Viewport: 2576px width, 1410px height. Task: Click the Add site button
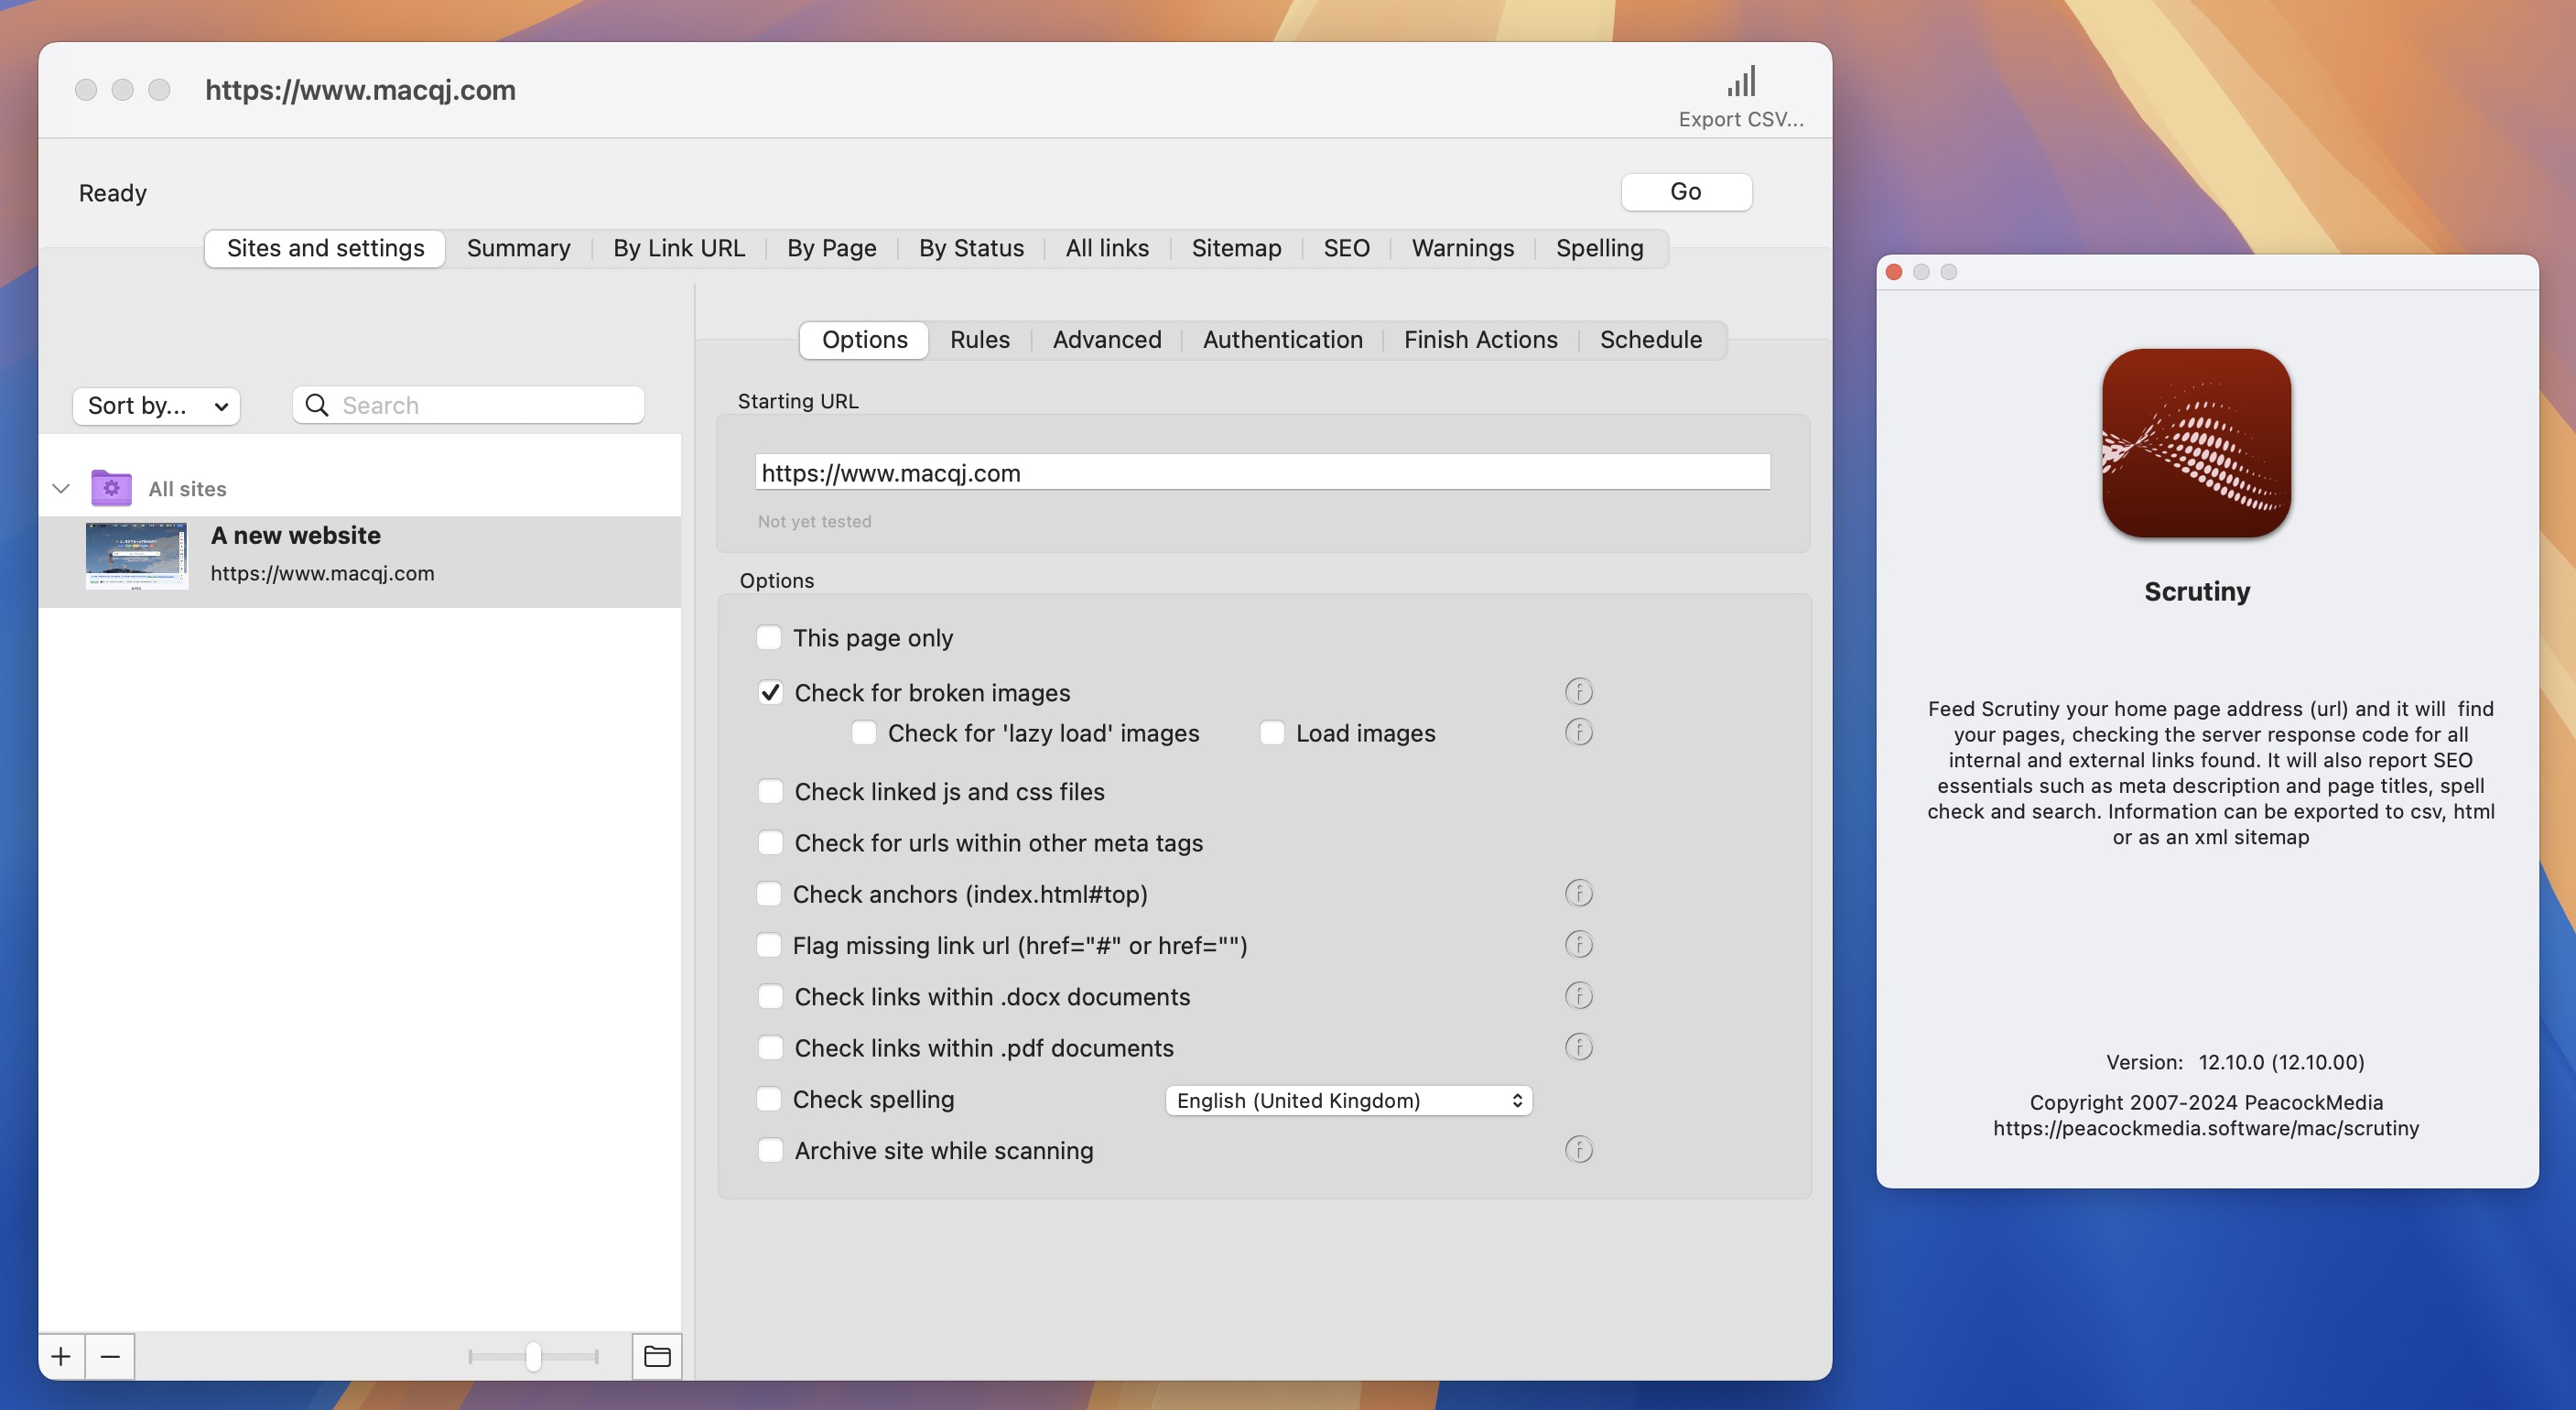click(60, 1356)
